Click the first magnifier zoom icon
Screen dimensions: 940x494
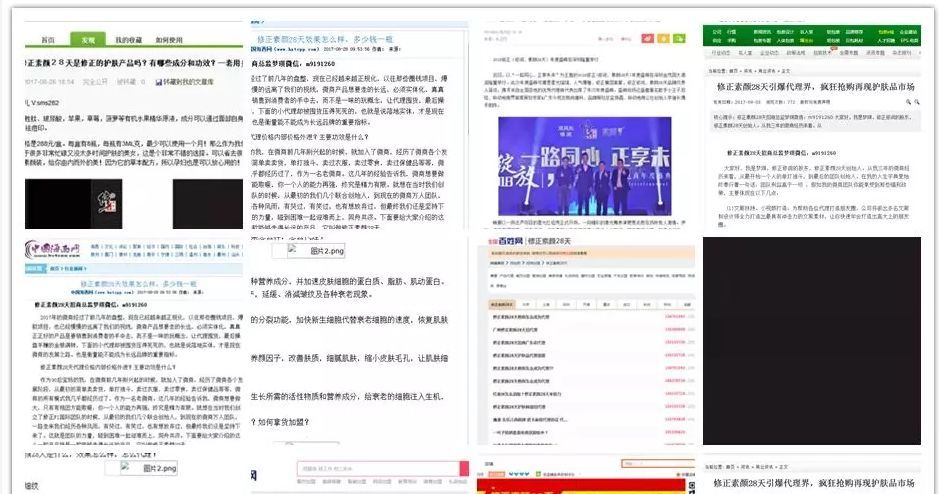pos(908,103)
